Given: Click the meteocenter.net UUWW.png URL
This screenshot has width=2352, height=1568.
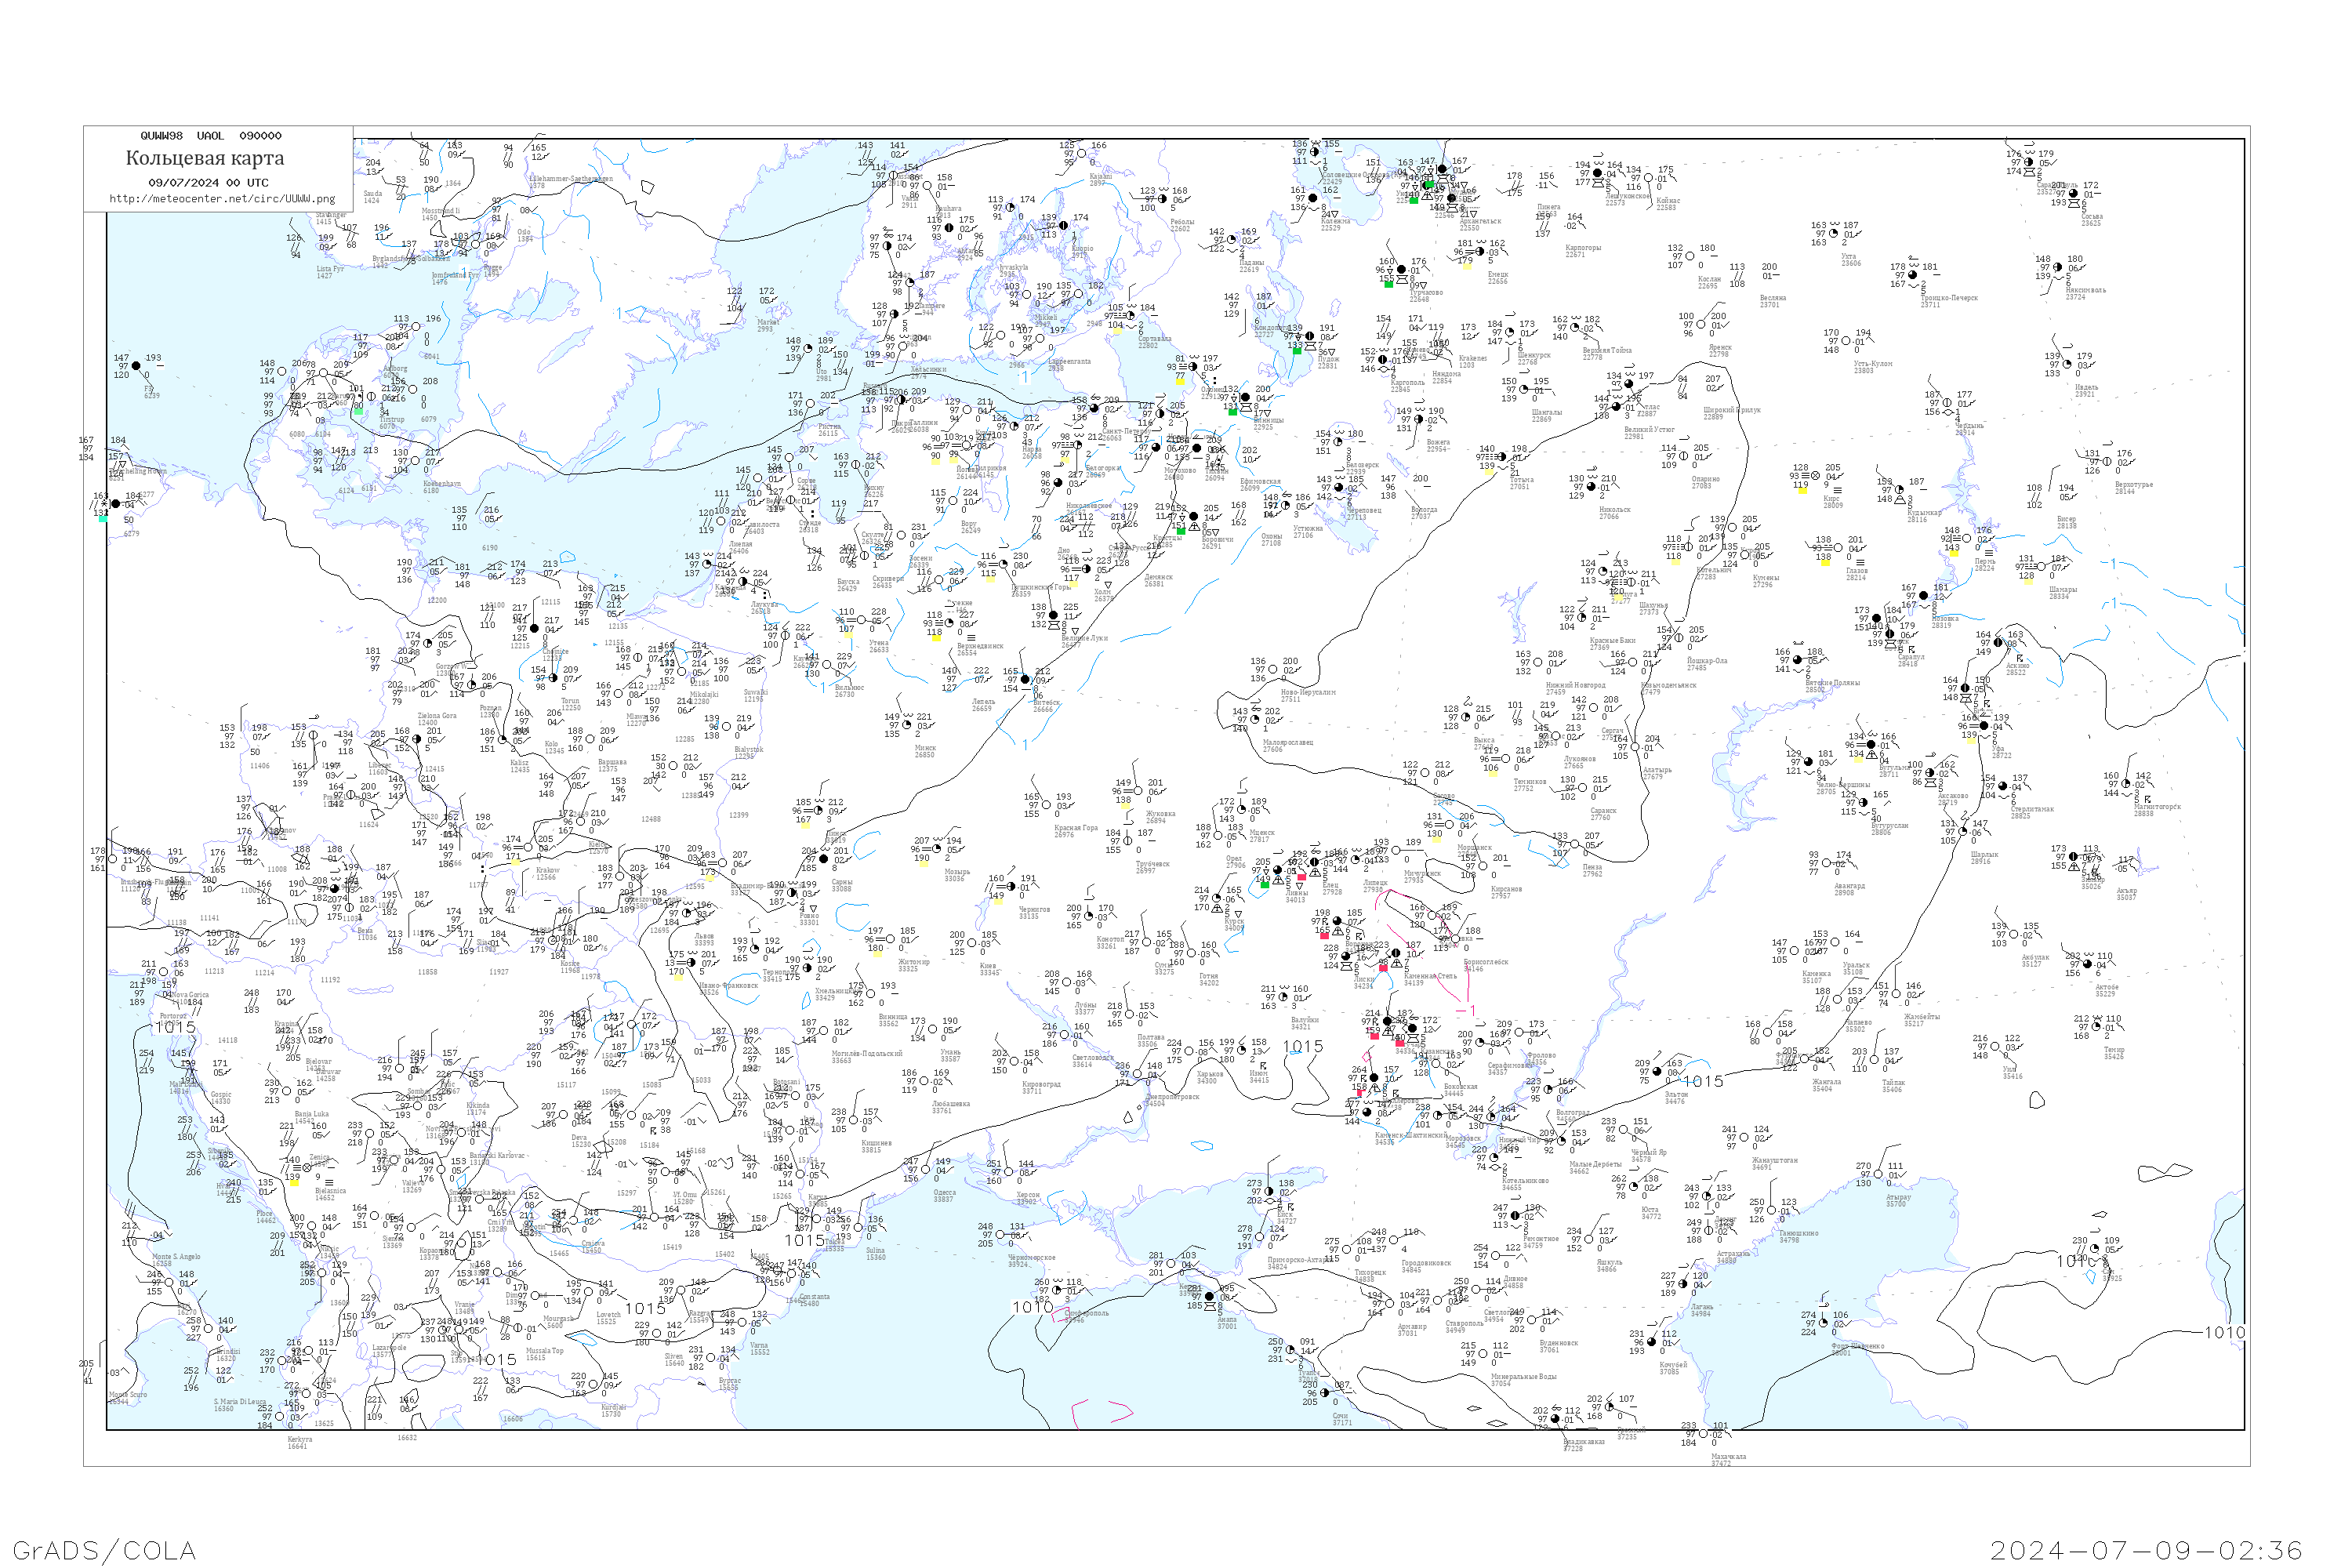Looking at the screenshot, I should (222, 199).
